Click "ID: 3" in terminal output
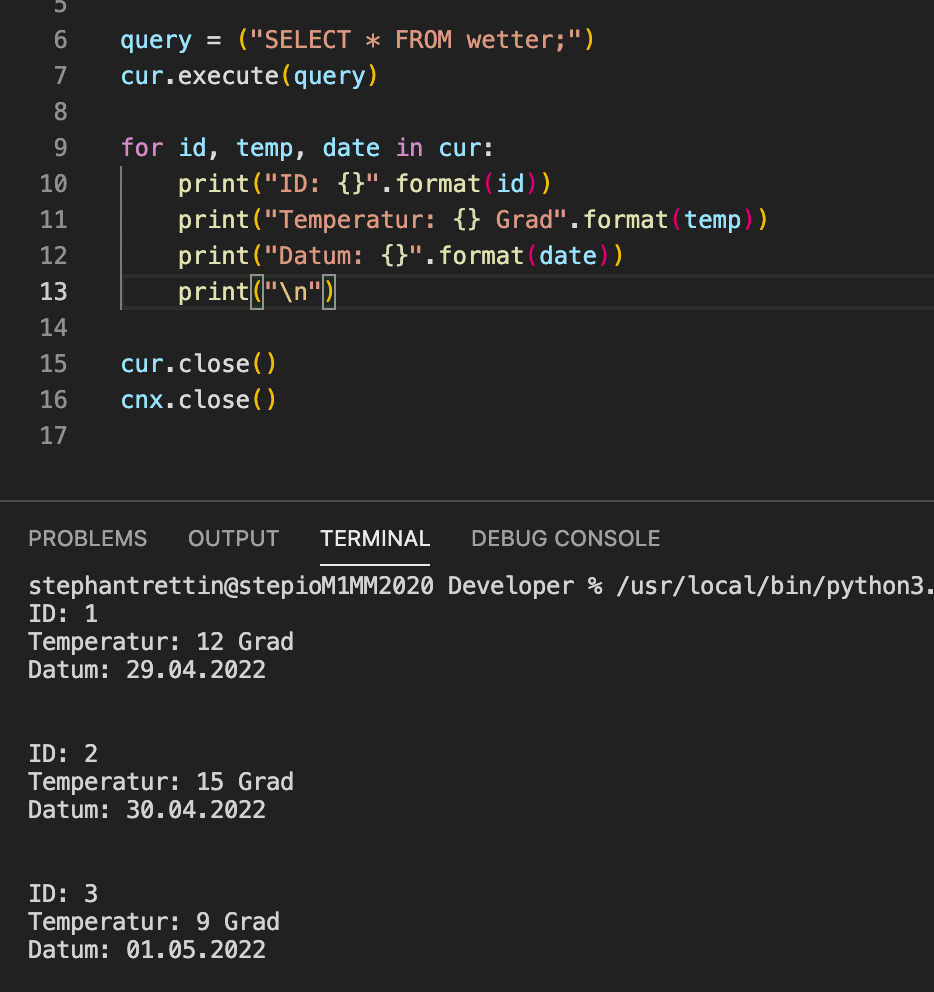Viewport: 934px width, 992px height. 63,893
